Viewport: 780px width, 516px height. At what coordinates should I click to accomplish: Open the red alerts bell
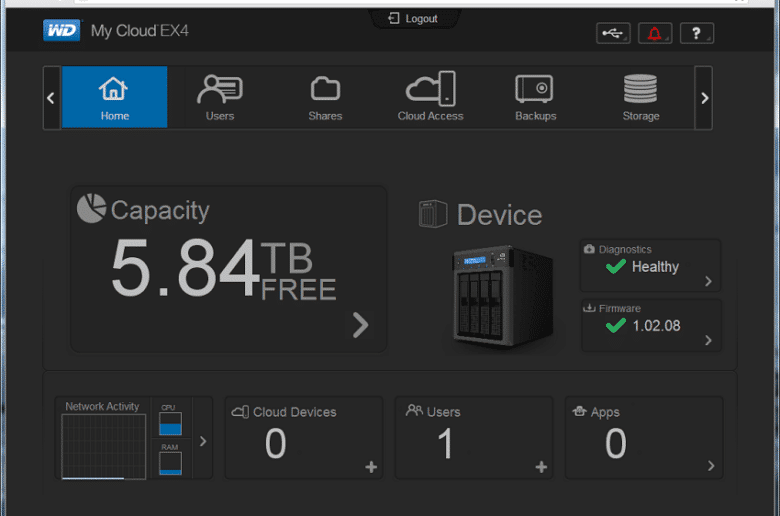(655, 33)
